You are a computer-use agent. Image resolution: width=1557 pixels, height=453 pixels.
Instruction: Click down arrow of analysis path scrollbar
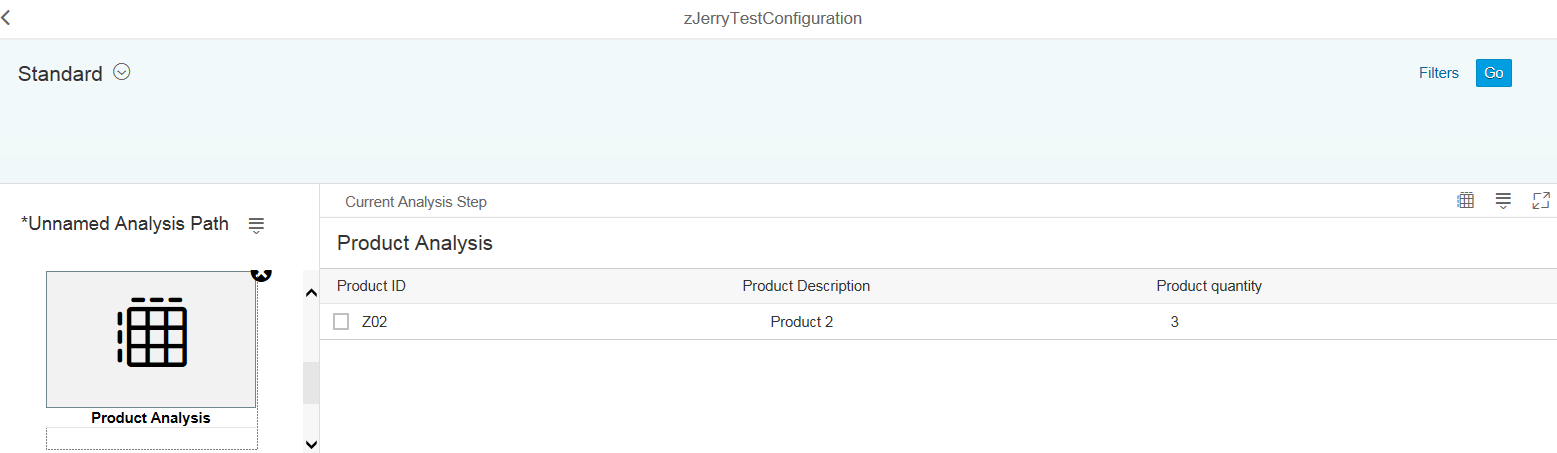point(311,444)
